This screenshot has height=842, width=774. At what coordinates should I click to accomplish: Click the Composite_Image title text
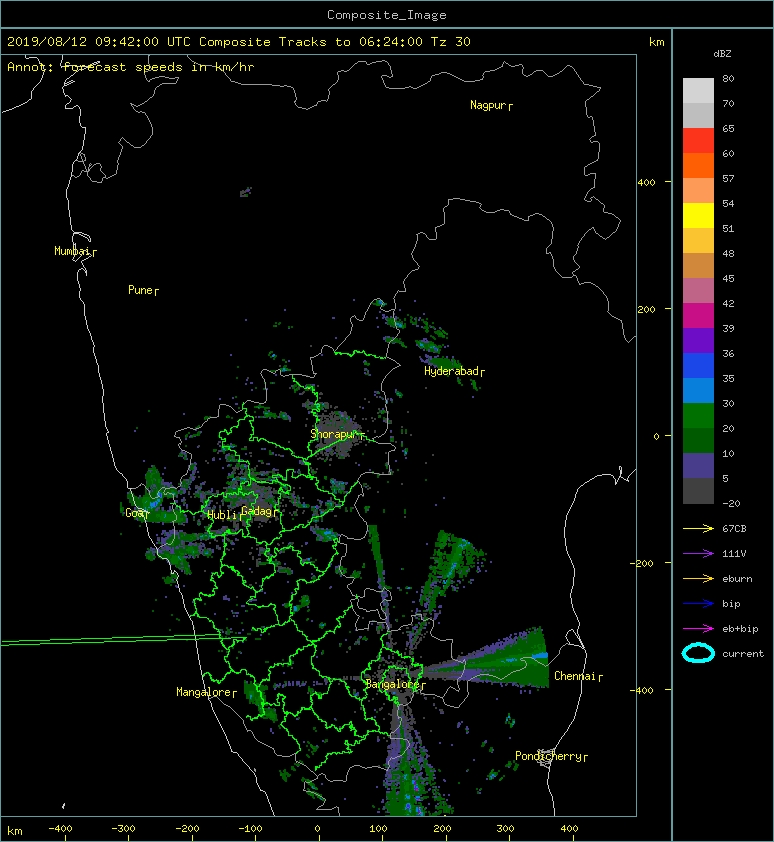(x=387, y=15)
